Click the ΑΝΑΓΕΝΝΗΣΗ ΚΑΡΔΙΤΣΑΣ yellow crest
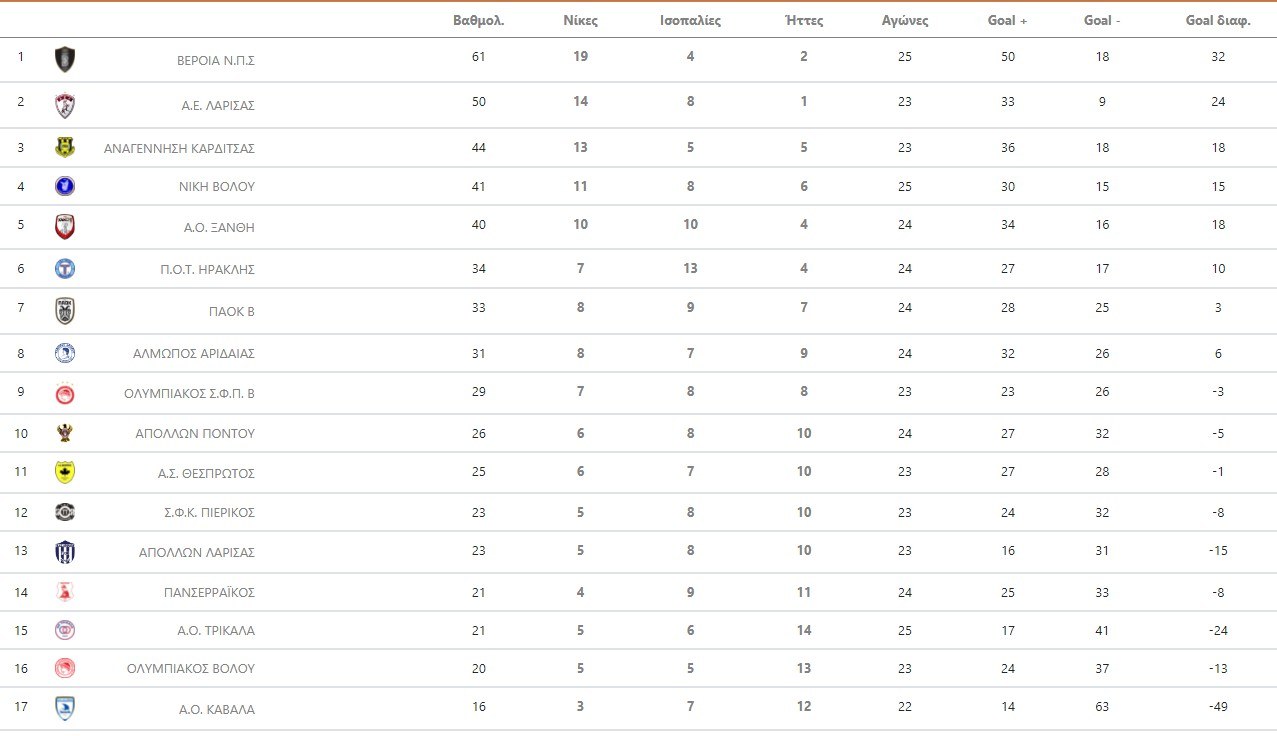This screenshot has width=1277, height=736. 65,148
